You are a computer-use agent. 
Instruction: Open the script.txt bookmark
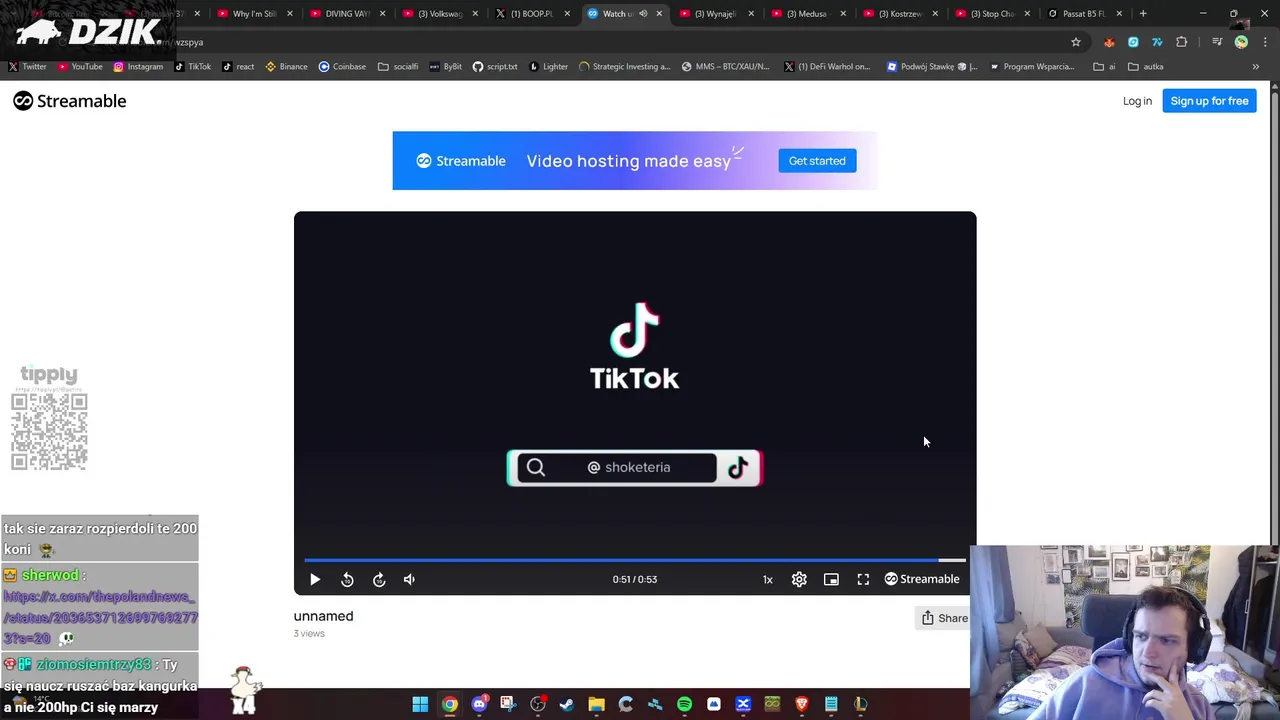[x=495, y=67]
